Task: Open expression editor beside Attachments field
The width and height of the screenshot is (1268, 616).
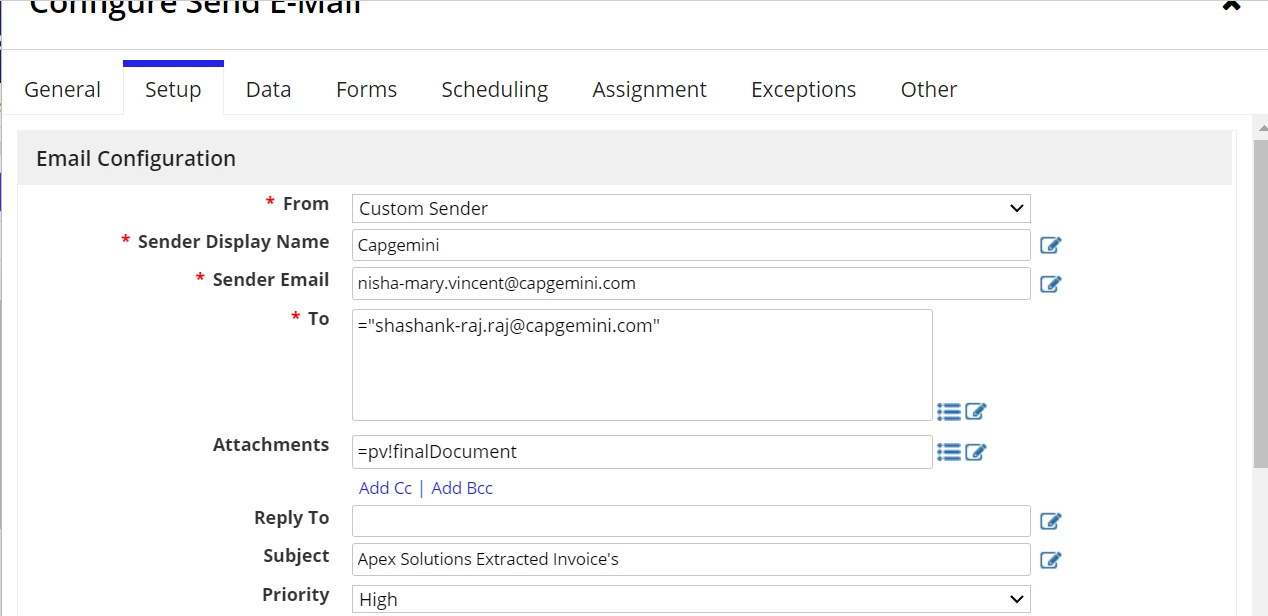Action: (976, 452)
